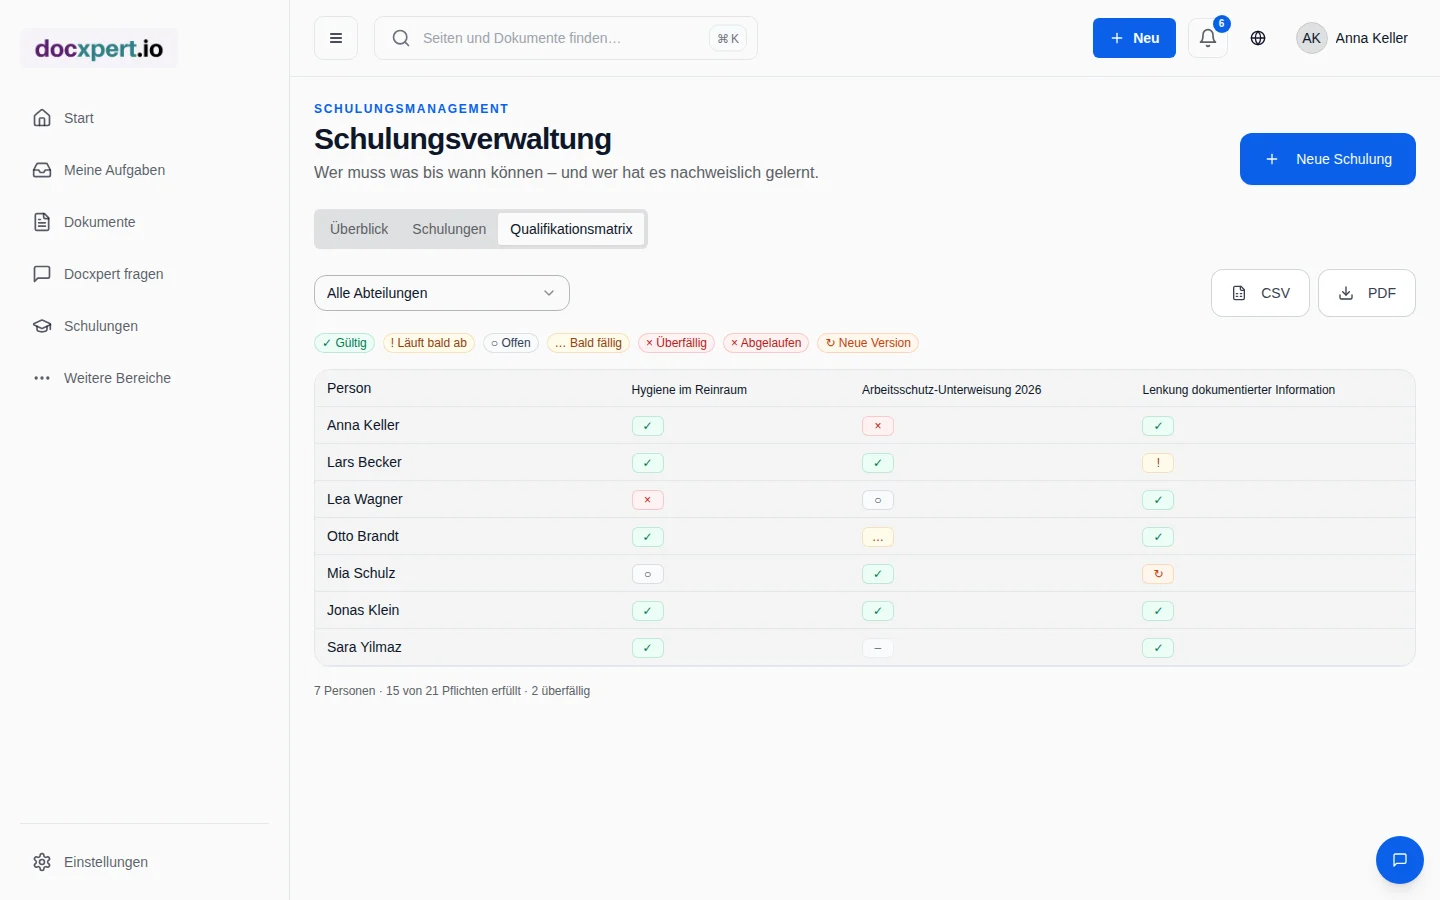Create a new training with Neue Schulung
Viewport: 1440px width, 900px height.
pos(1328,159)
